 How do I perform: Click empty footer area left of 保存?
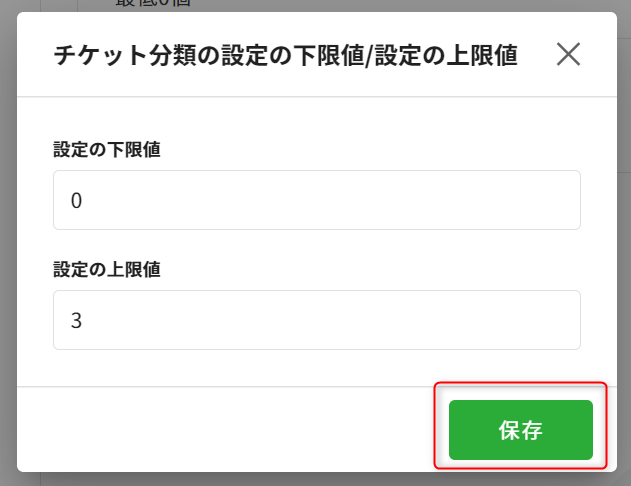(x=225, y=430)
